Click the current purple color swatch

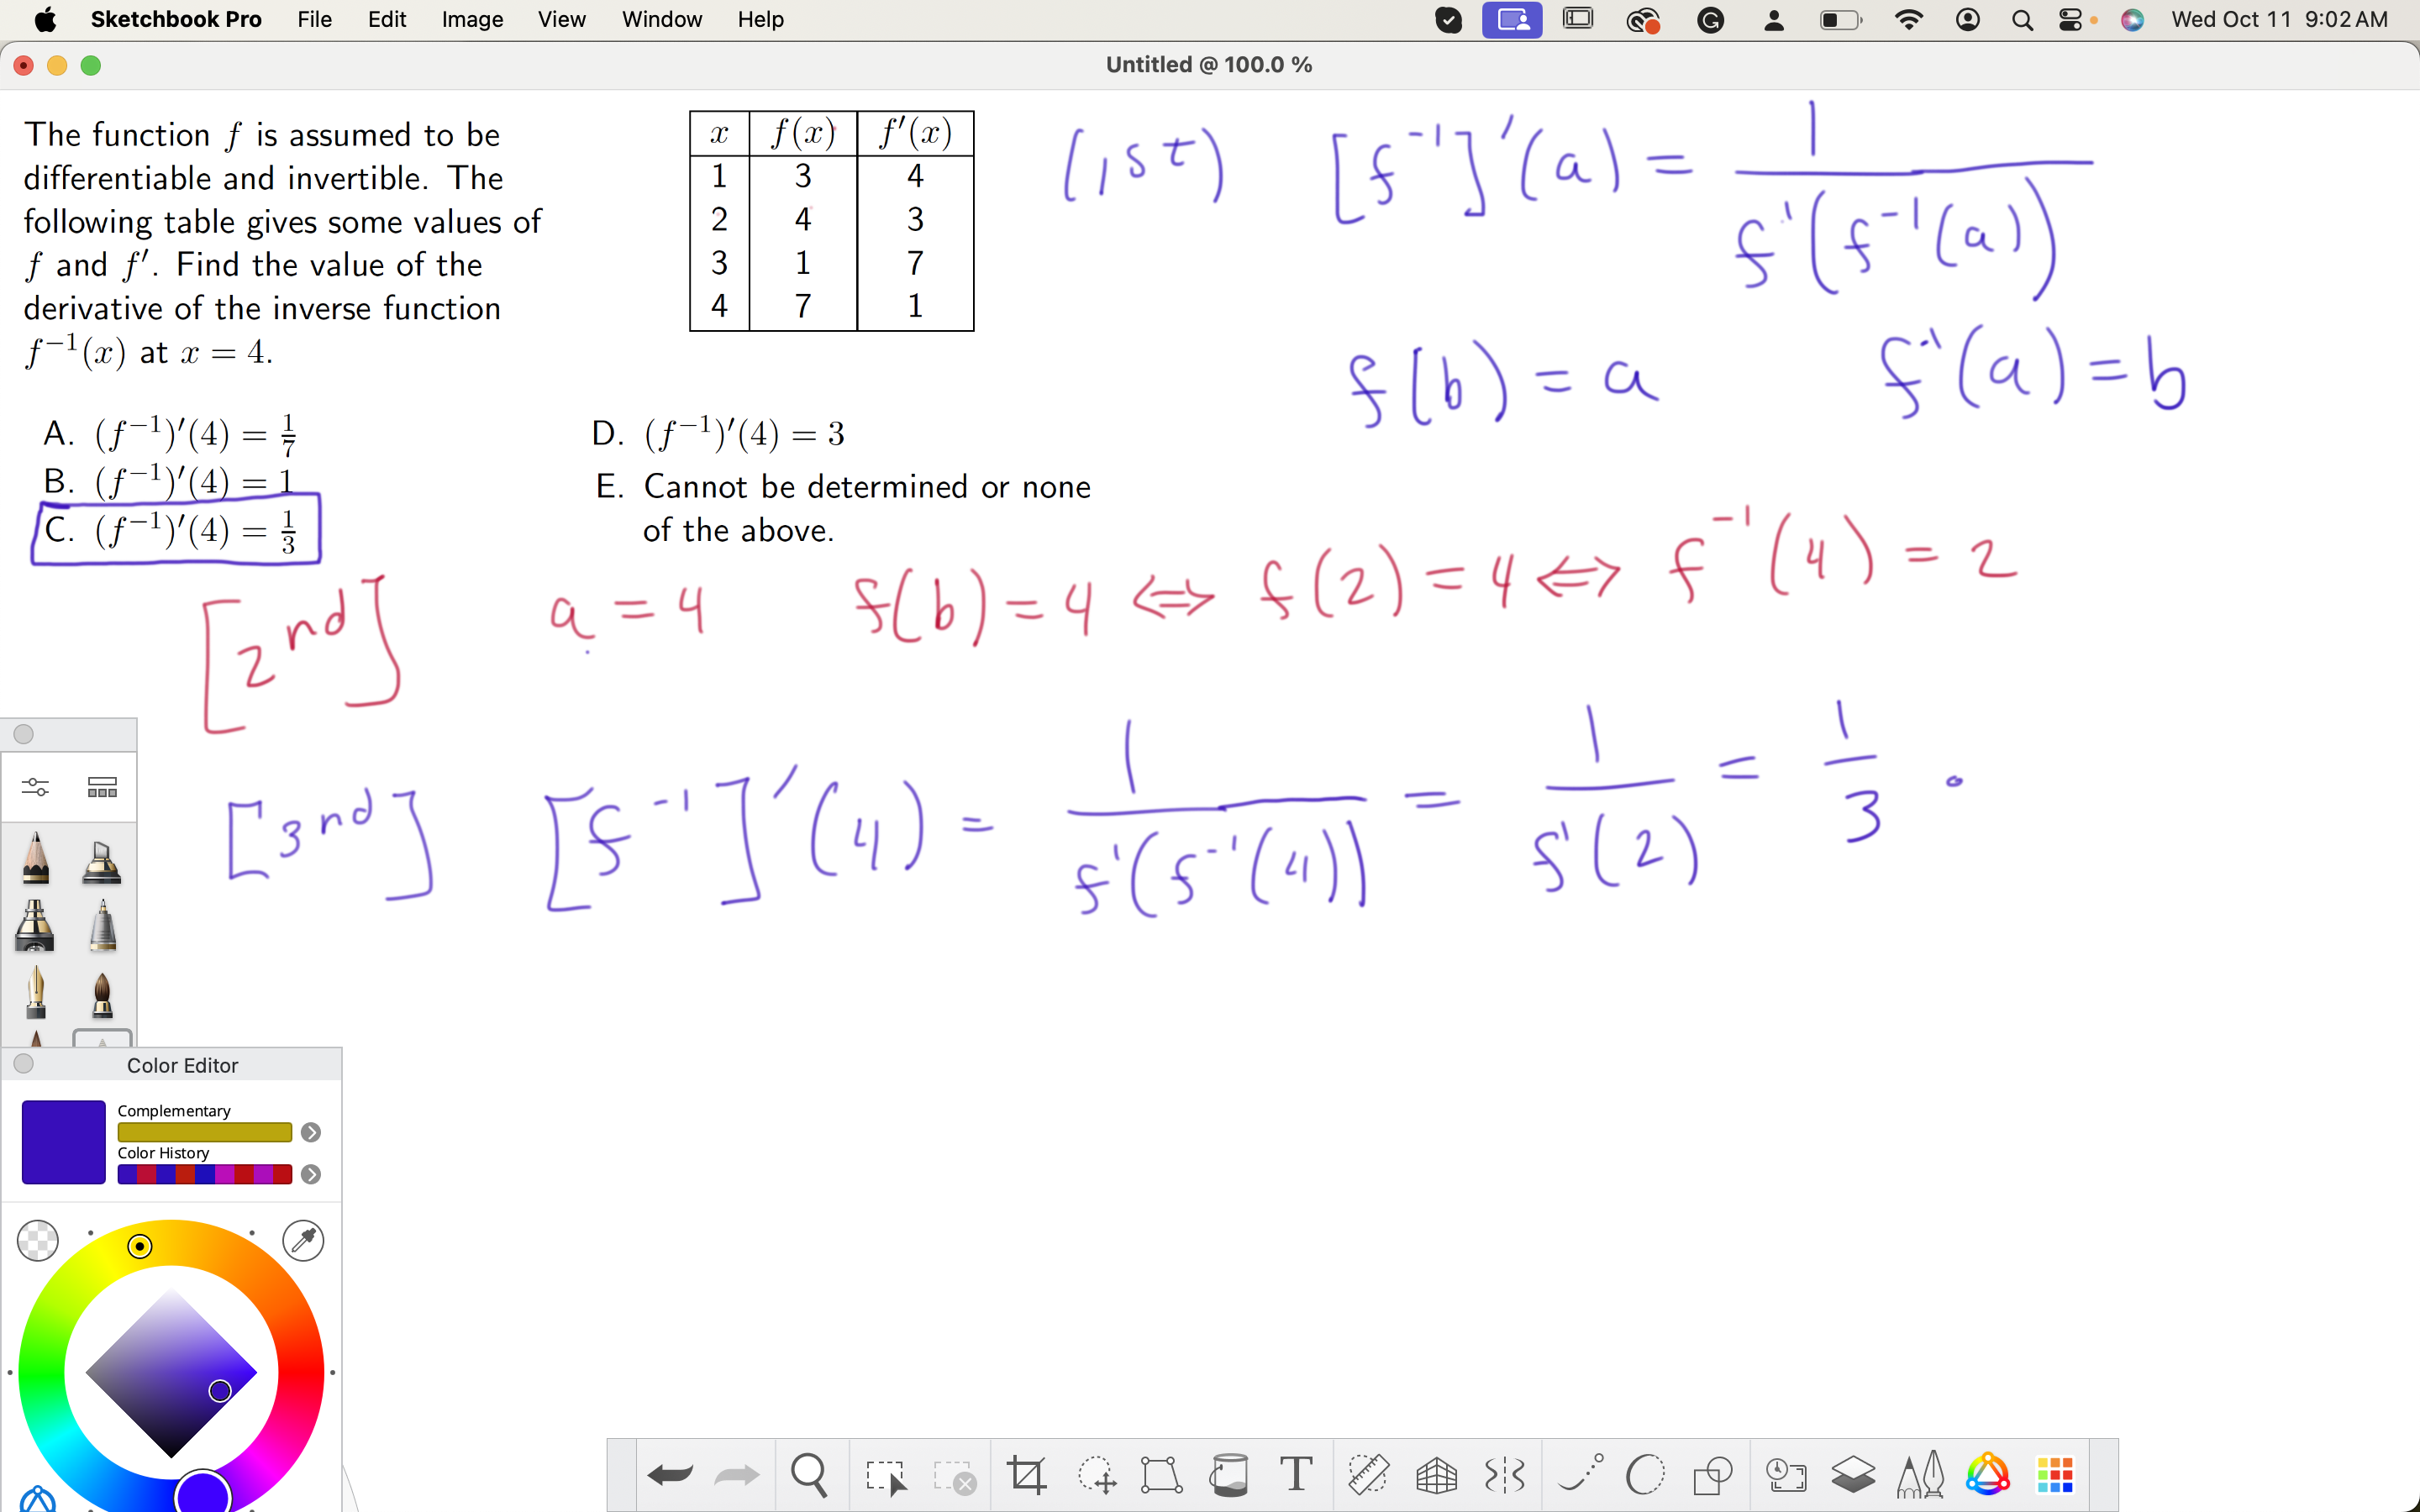pyautogui.click(x=64, y=1142)
